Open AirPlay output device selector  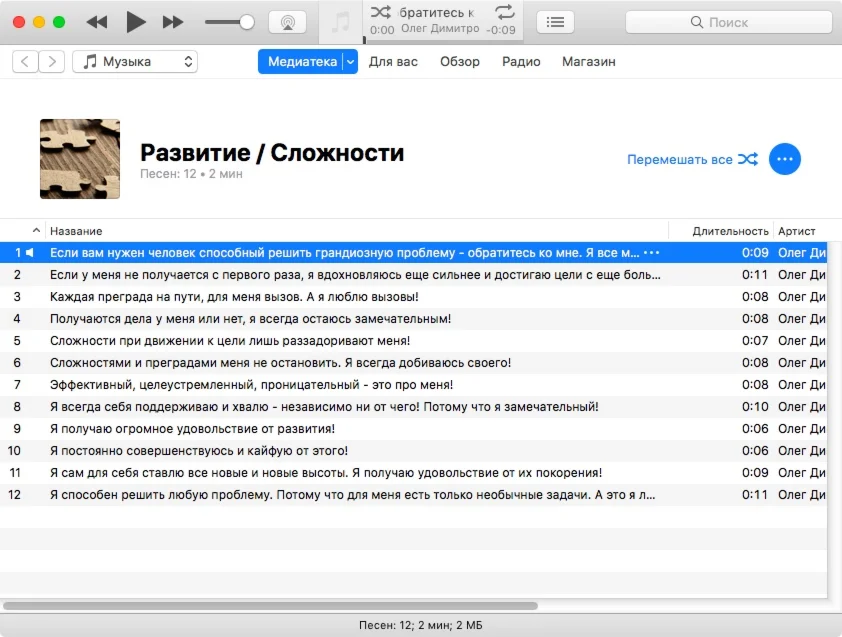click(287, 22)
